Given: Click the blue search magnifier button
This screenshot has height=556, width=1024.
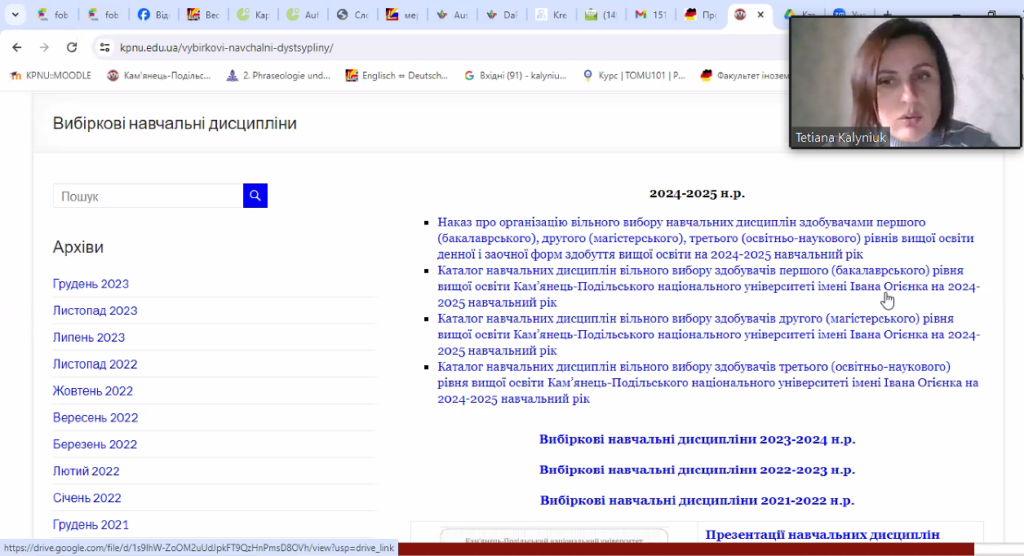Looking at the screenshot, I should coord(255,196).
